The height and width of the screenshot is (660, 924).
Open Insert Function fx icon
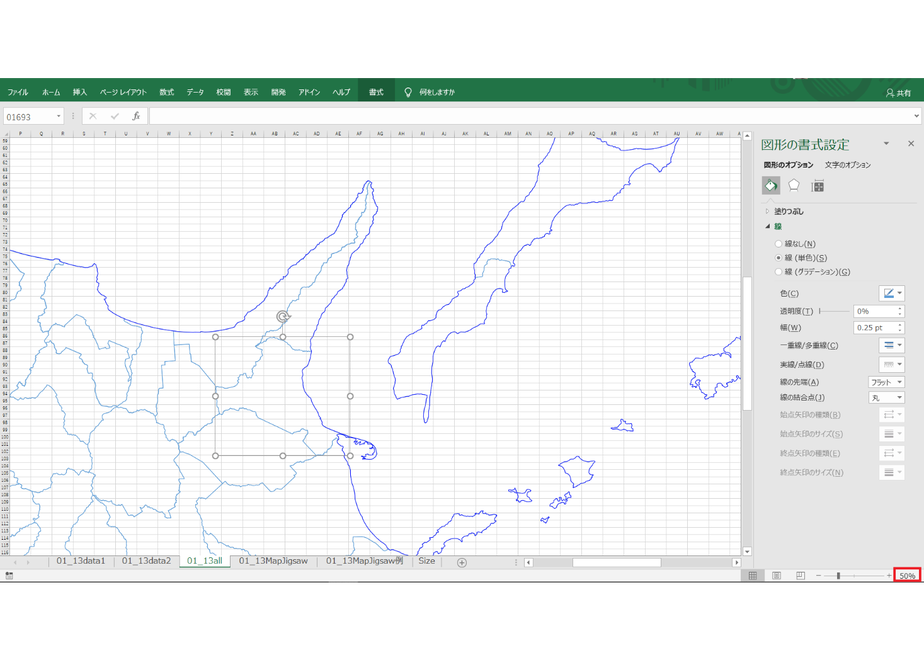click(136, 116)
